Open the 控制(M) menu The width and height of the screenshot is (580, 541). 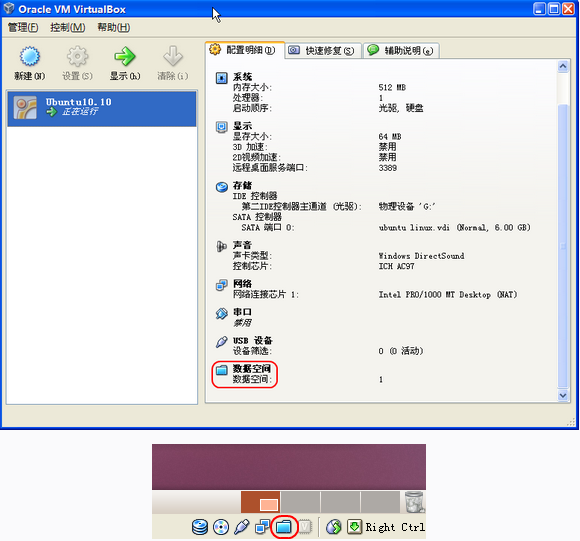[x=67, y=27]
